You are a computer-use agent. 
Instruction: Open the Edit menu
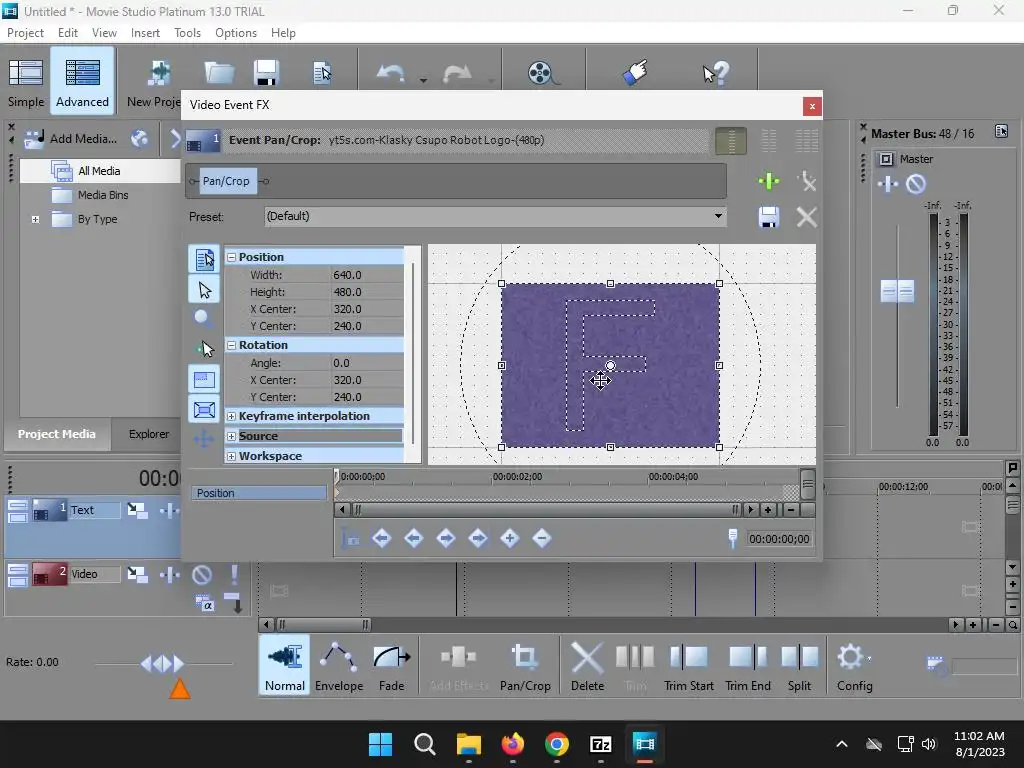67,33
